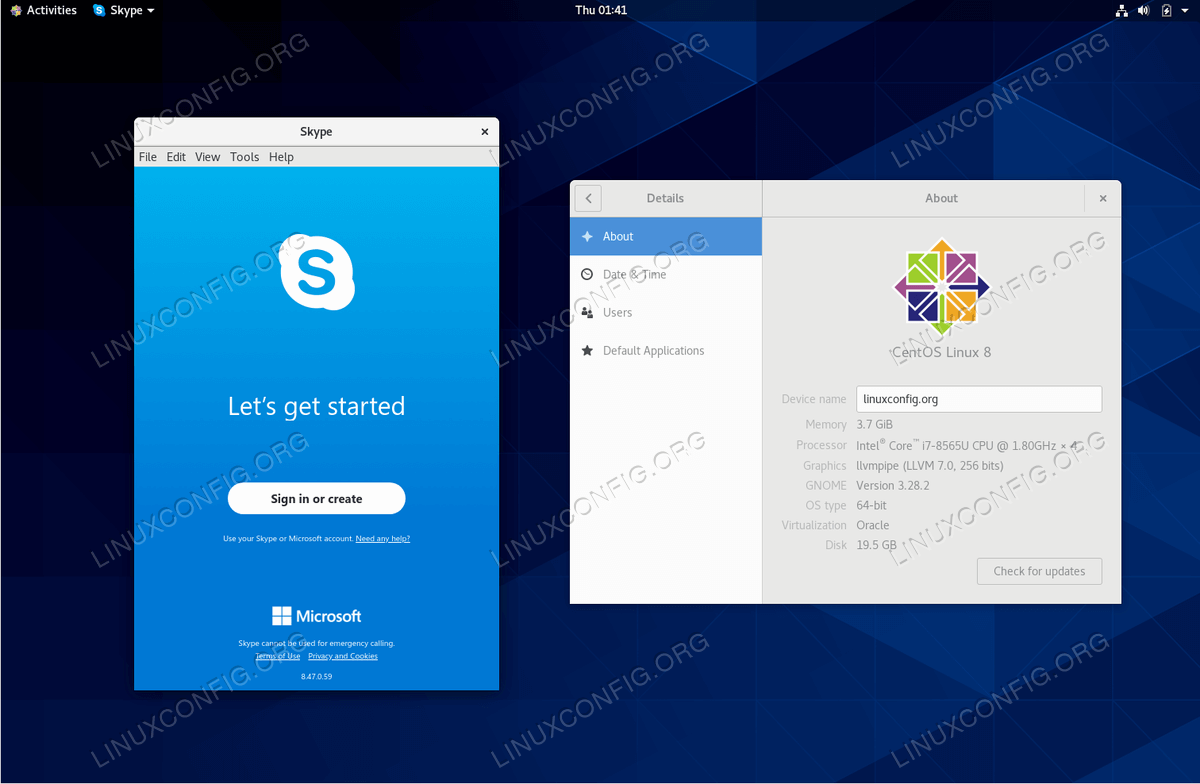Screen dimensions: 1200x784
Task: Open the Tools menu in Skype
Action: pos(244,157)
